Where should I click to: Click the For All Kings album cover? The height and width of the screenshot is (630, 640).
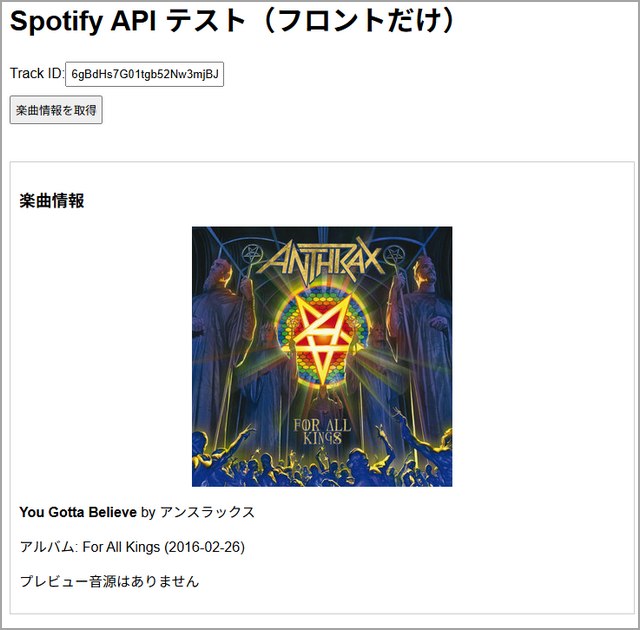click(322, 357)
